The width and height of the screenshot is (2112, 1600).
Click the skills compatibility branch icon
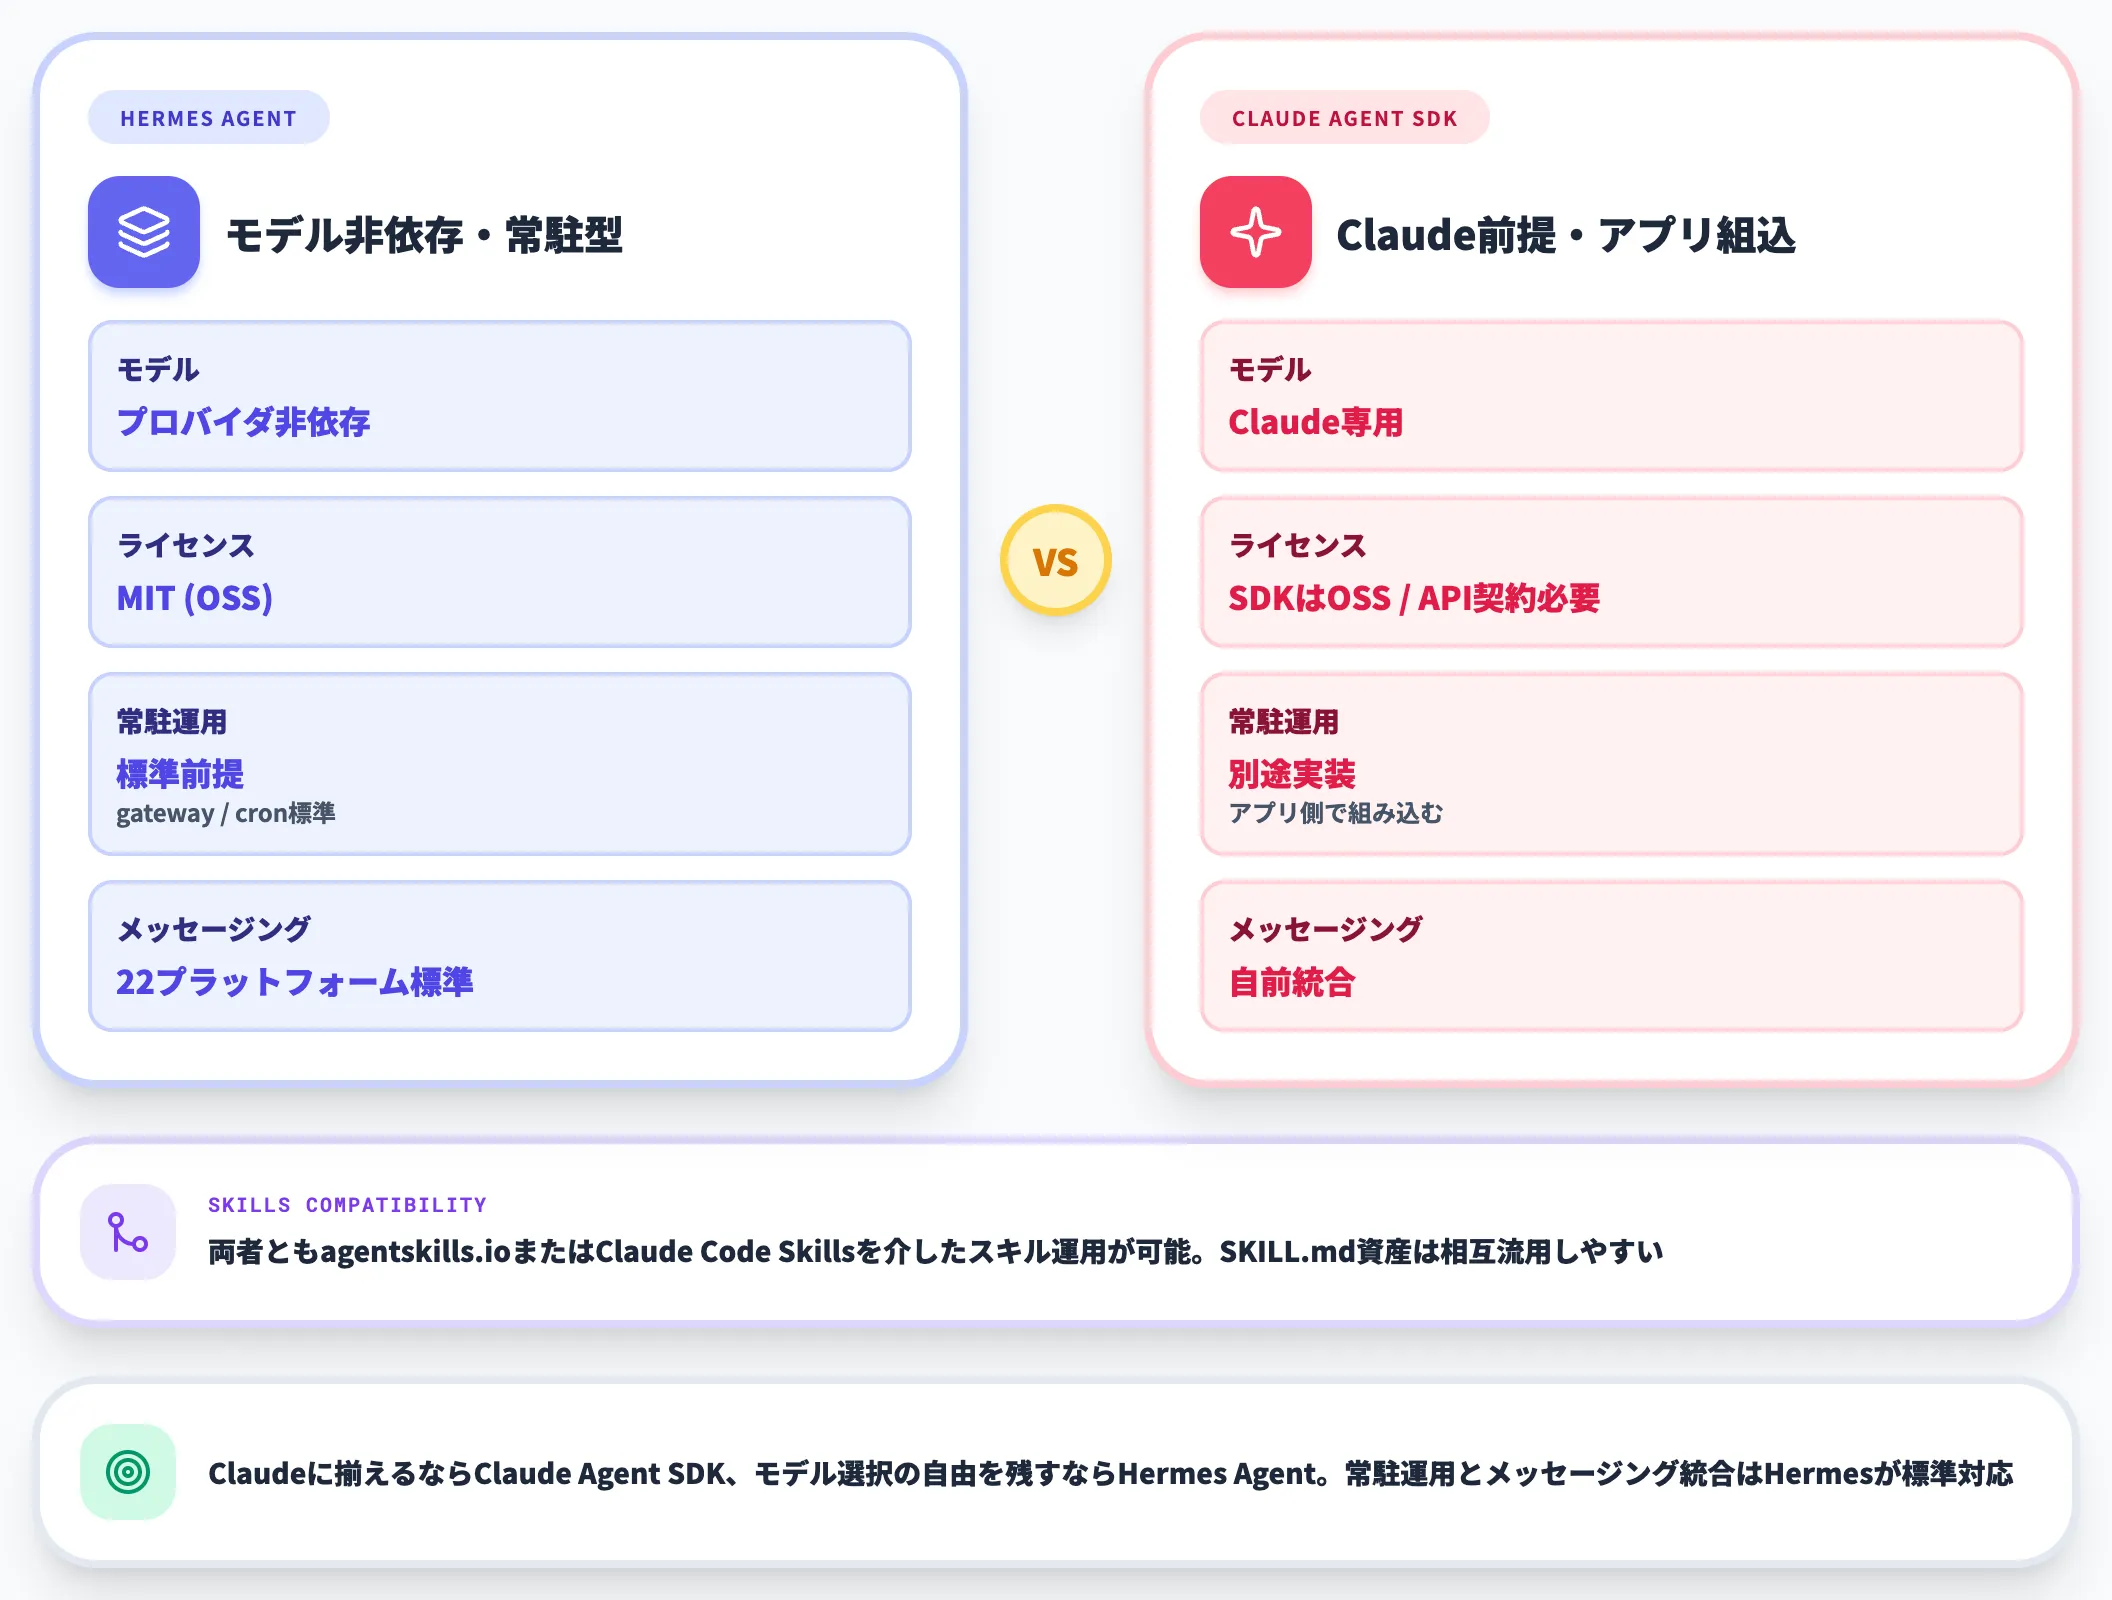128,1232
